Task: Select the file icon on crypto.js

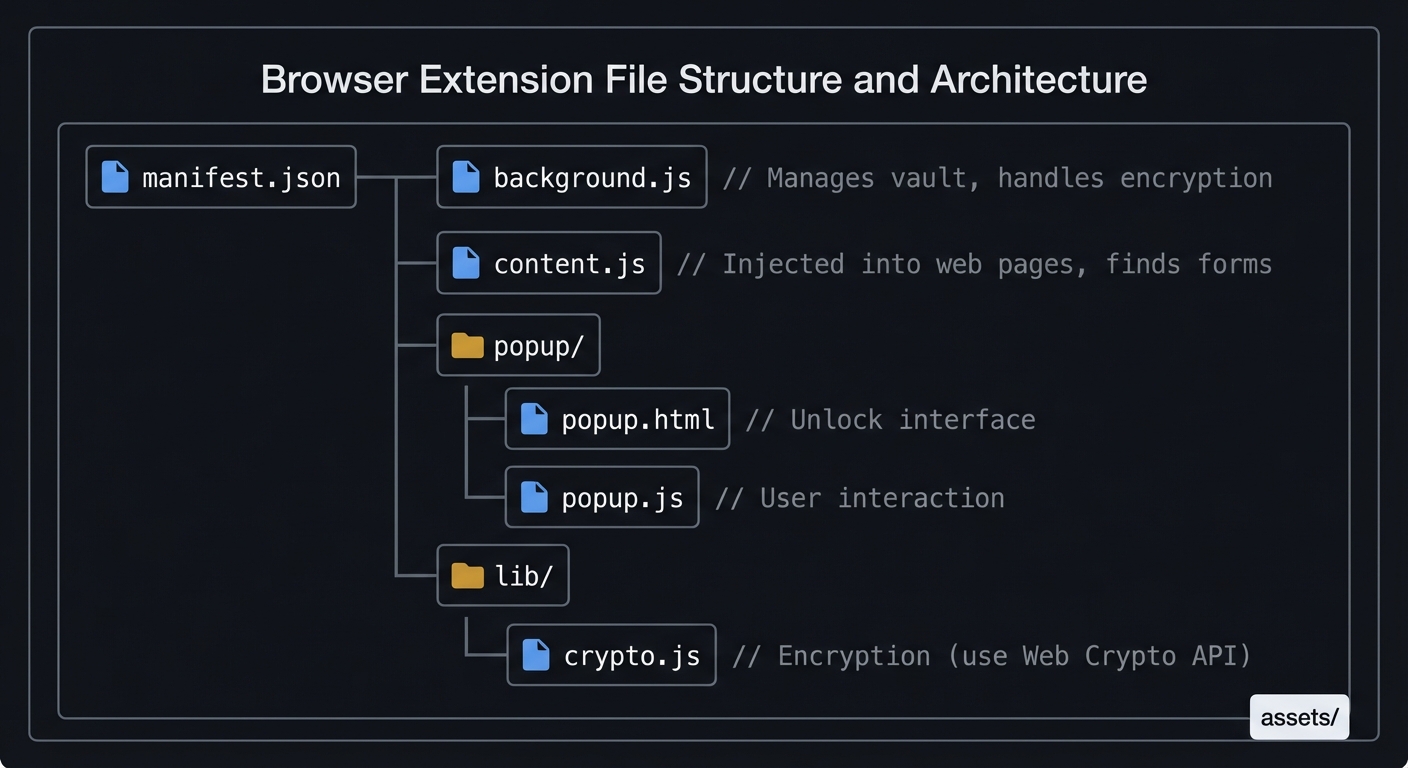Action: tap(535, 655)
